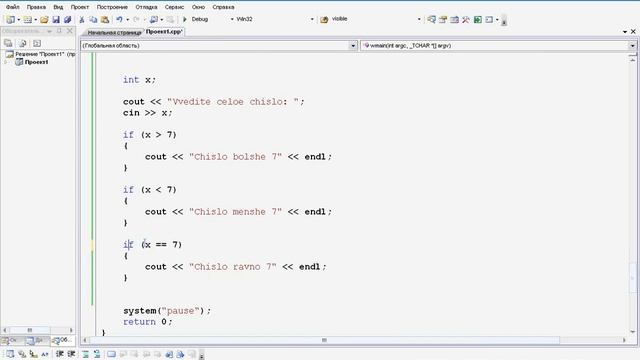Open the active files list arrow

[625, 31]
